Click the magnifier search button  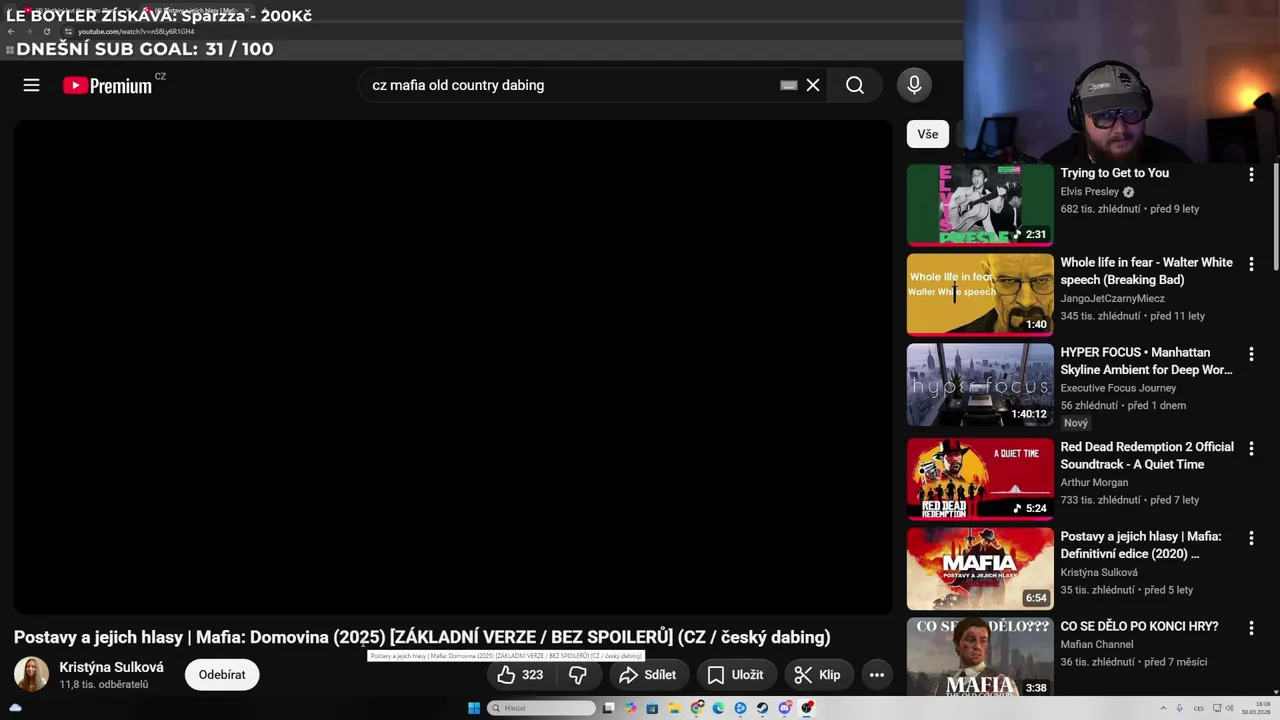855,85
